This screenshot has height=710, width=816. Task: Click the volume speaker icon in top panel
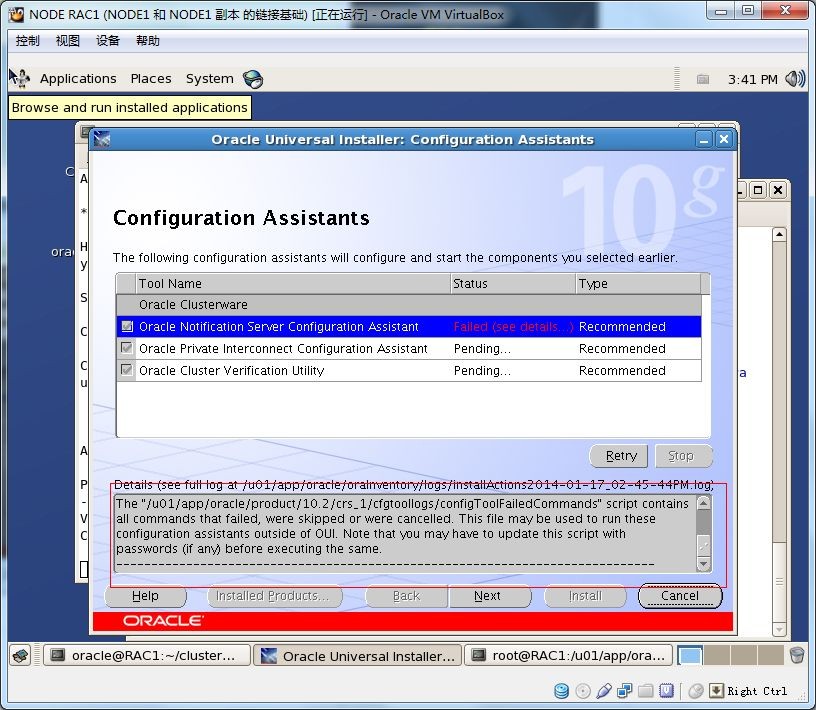[795, 79]
